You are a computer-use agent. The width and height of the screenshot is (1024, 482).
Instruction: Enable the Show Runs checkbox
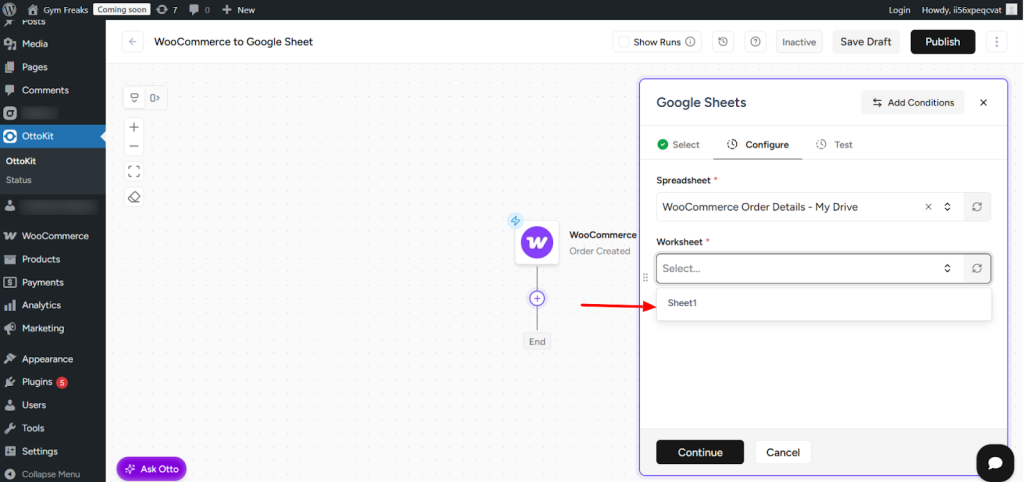(624, 42)
